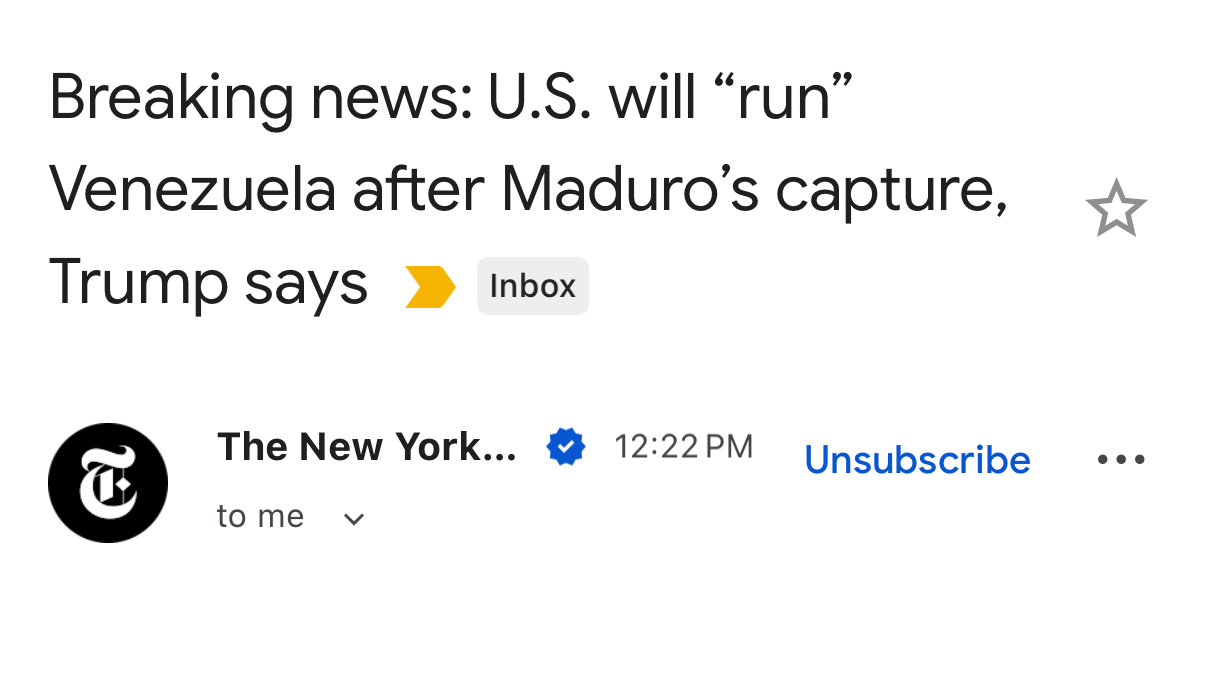
Task: Open the three-dot more options menu
Action: pos(1120,460)
